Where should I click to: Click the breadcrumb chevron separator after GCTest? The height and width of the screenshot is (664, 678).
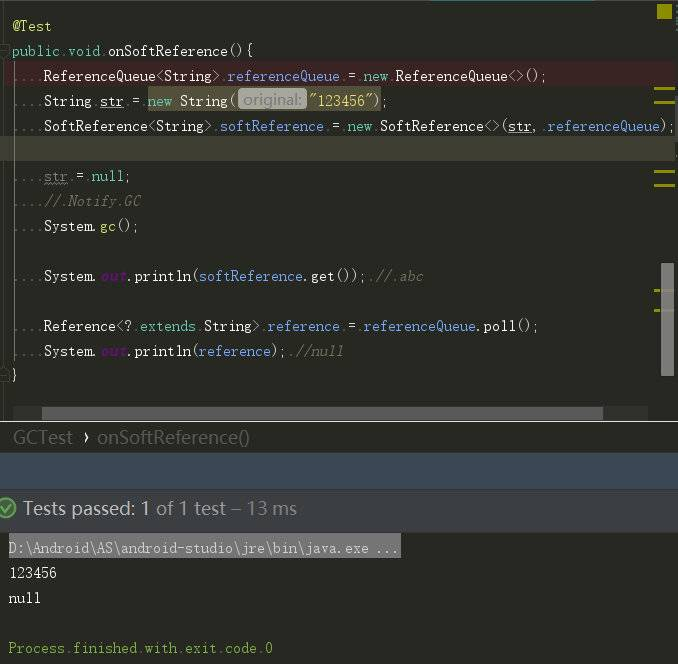click(x=86, y=437)
